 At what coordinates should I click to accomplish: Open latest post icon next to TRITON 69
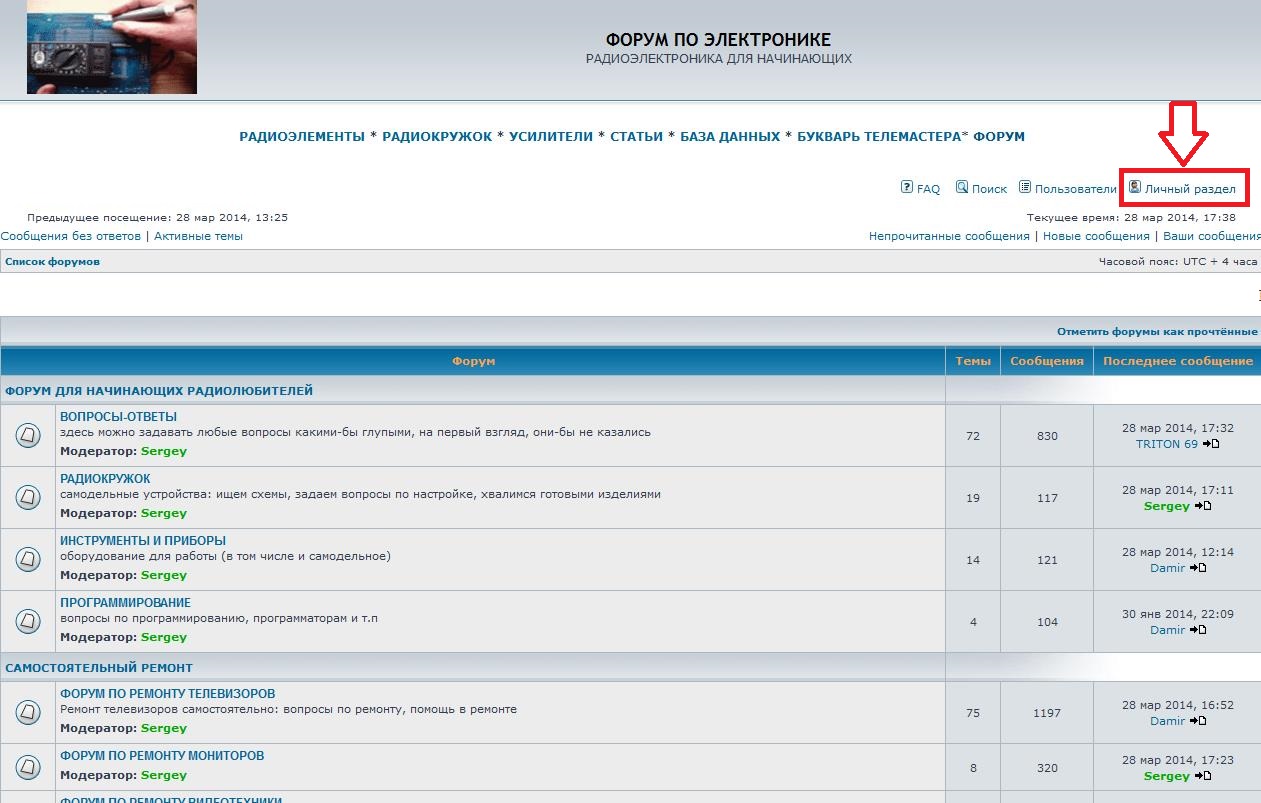[x=1211, y=444]
